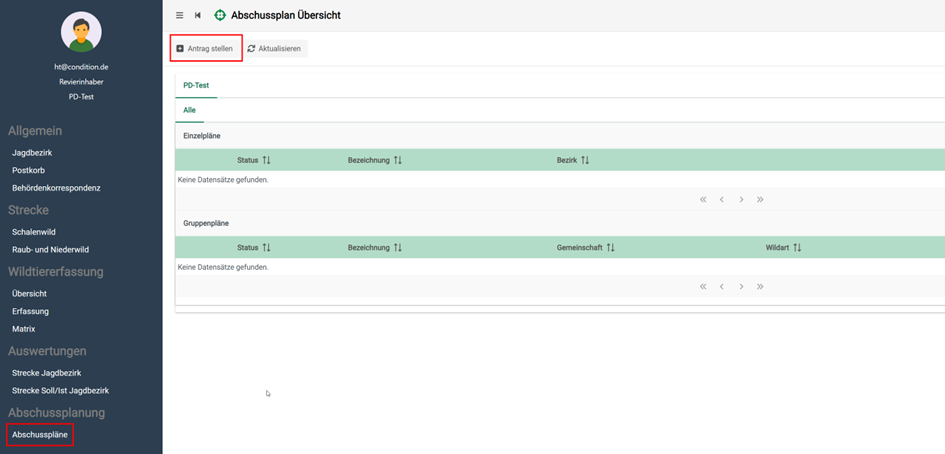Open Schalenwild under Strecke
Image resolution: width=945 pixels, height=454 pixels.
pyautogui.click(x=34, y=232)
